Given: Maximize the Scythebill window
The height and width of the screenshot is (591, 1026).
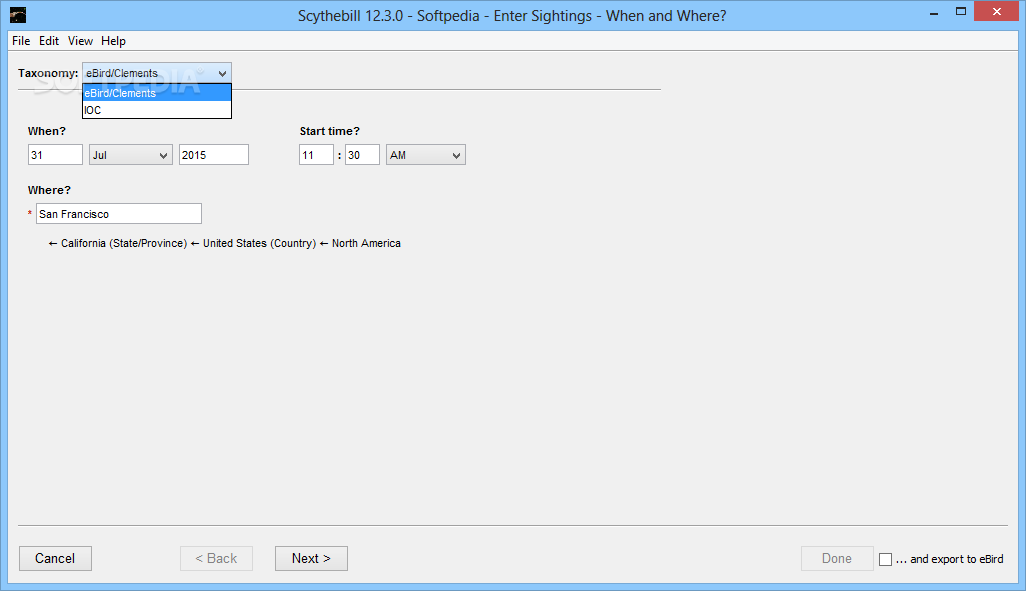Looking at the screenshot, I should 961,12.
